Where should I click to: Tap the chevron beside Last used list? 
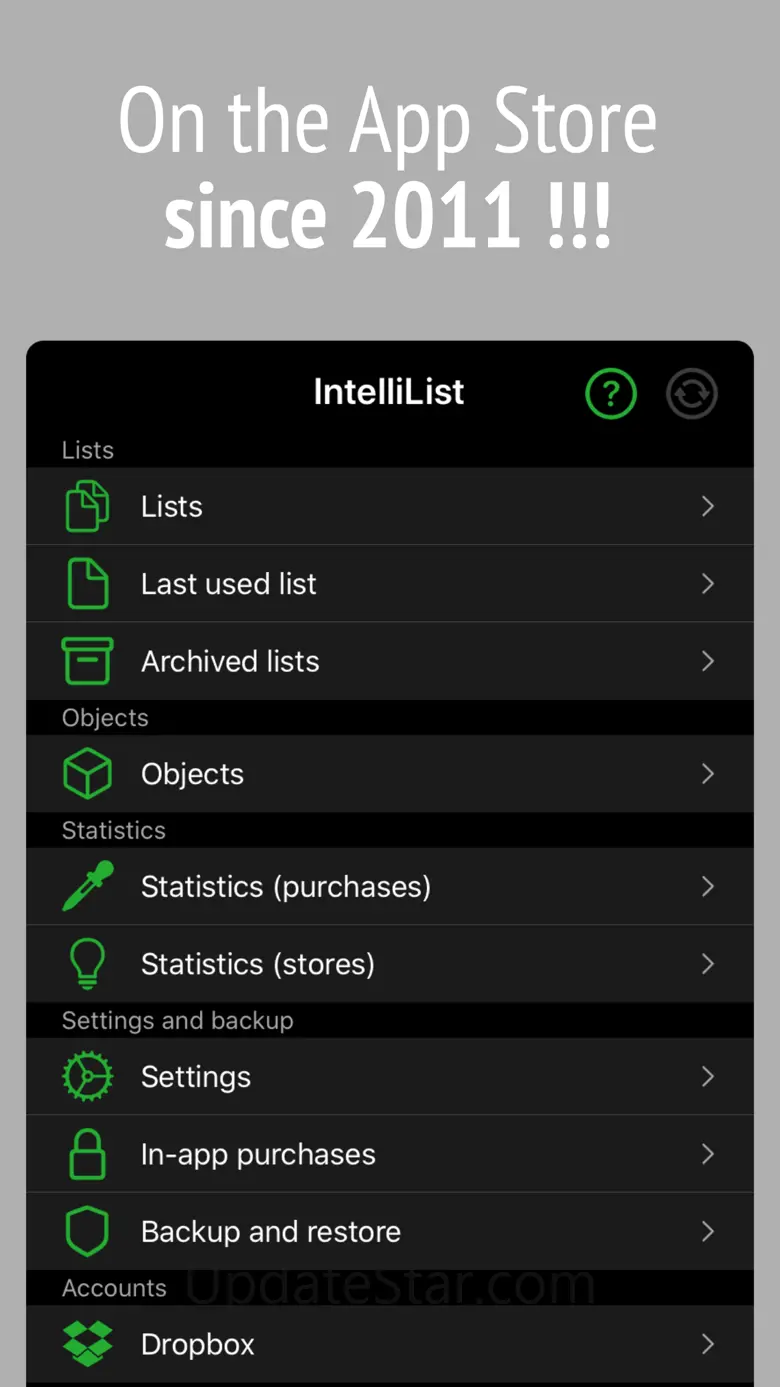click(708, 584)
